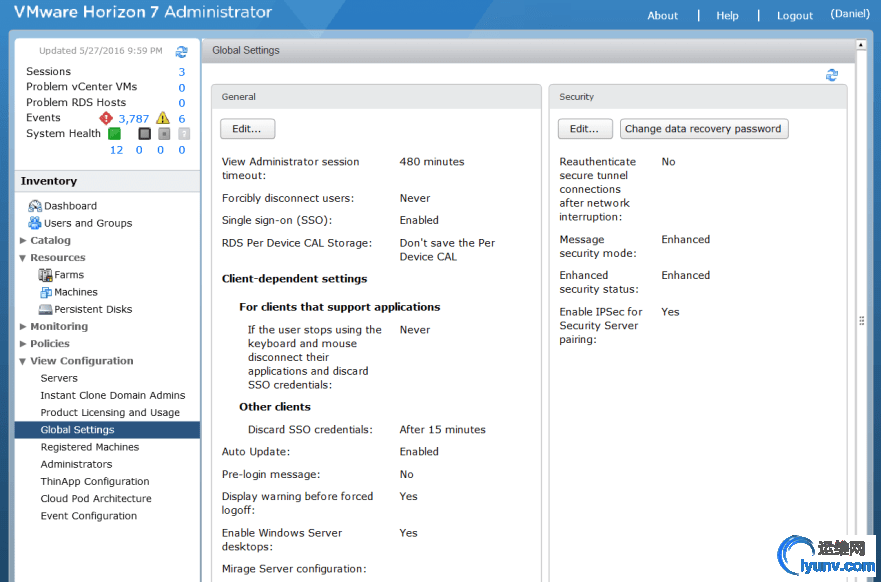Click the Auto Update label
881x582 pixels.
[x=256, y=452]
